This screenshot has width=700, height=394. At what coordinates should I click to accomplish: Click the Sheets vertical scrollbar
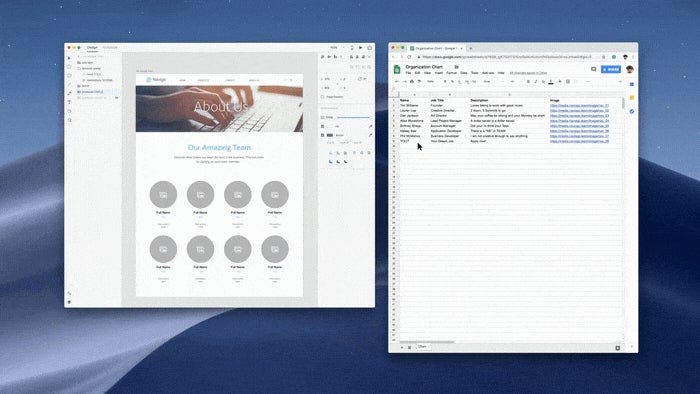click(623, 104)
